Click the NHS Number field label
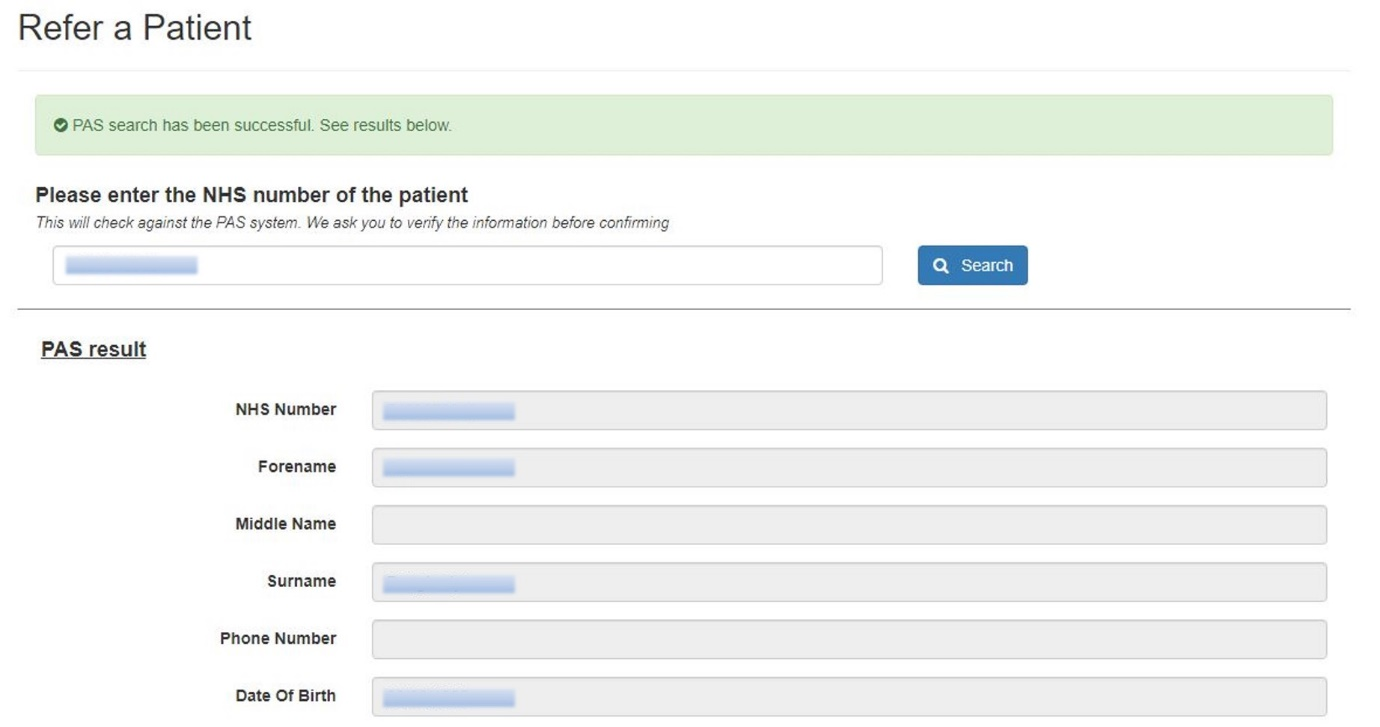Screen dimensions: 1380x727 pos(286,410)
